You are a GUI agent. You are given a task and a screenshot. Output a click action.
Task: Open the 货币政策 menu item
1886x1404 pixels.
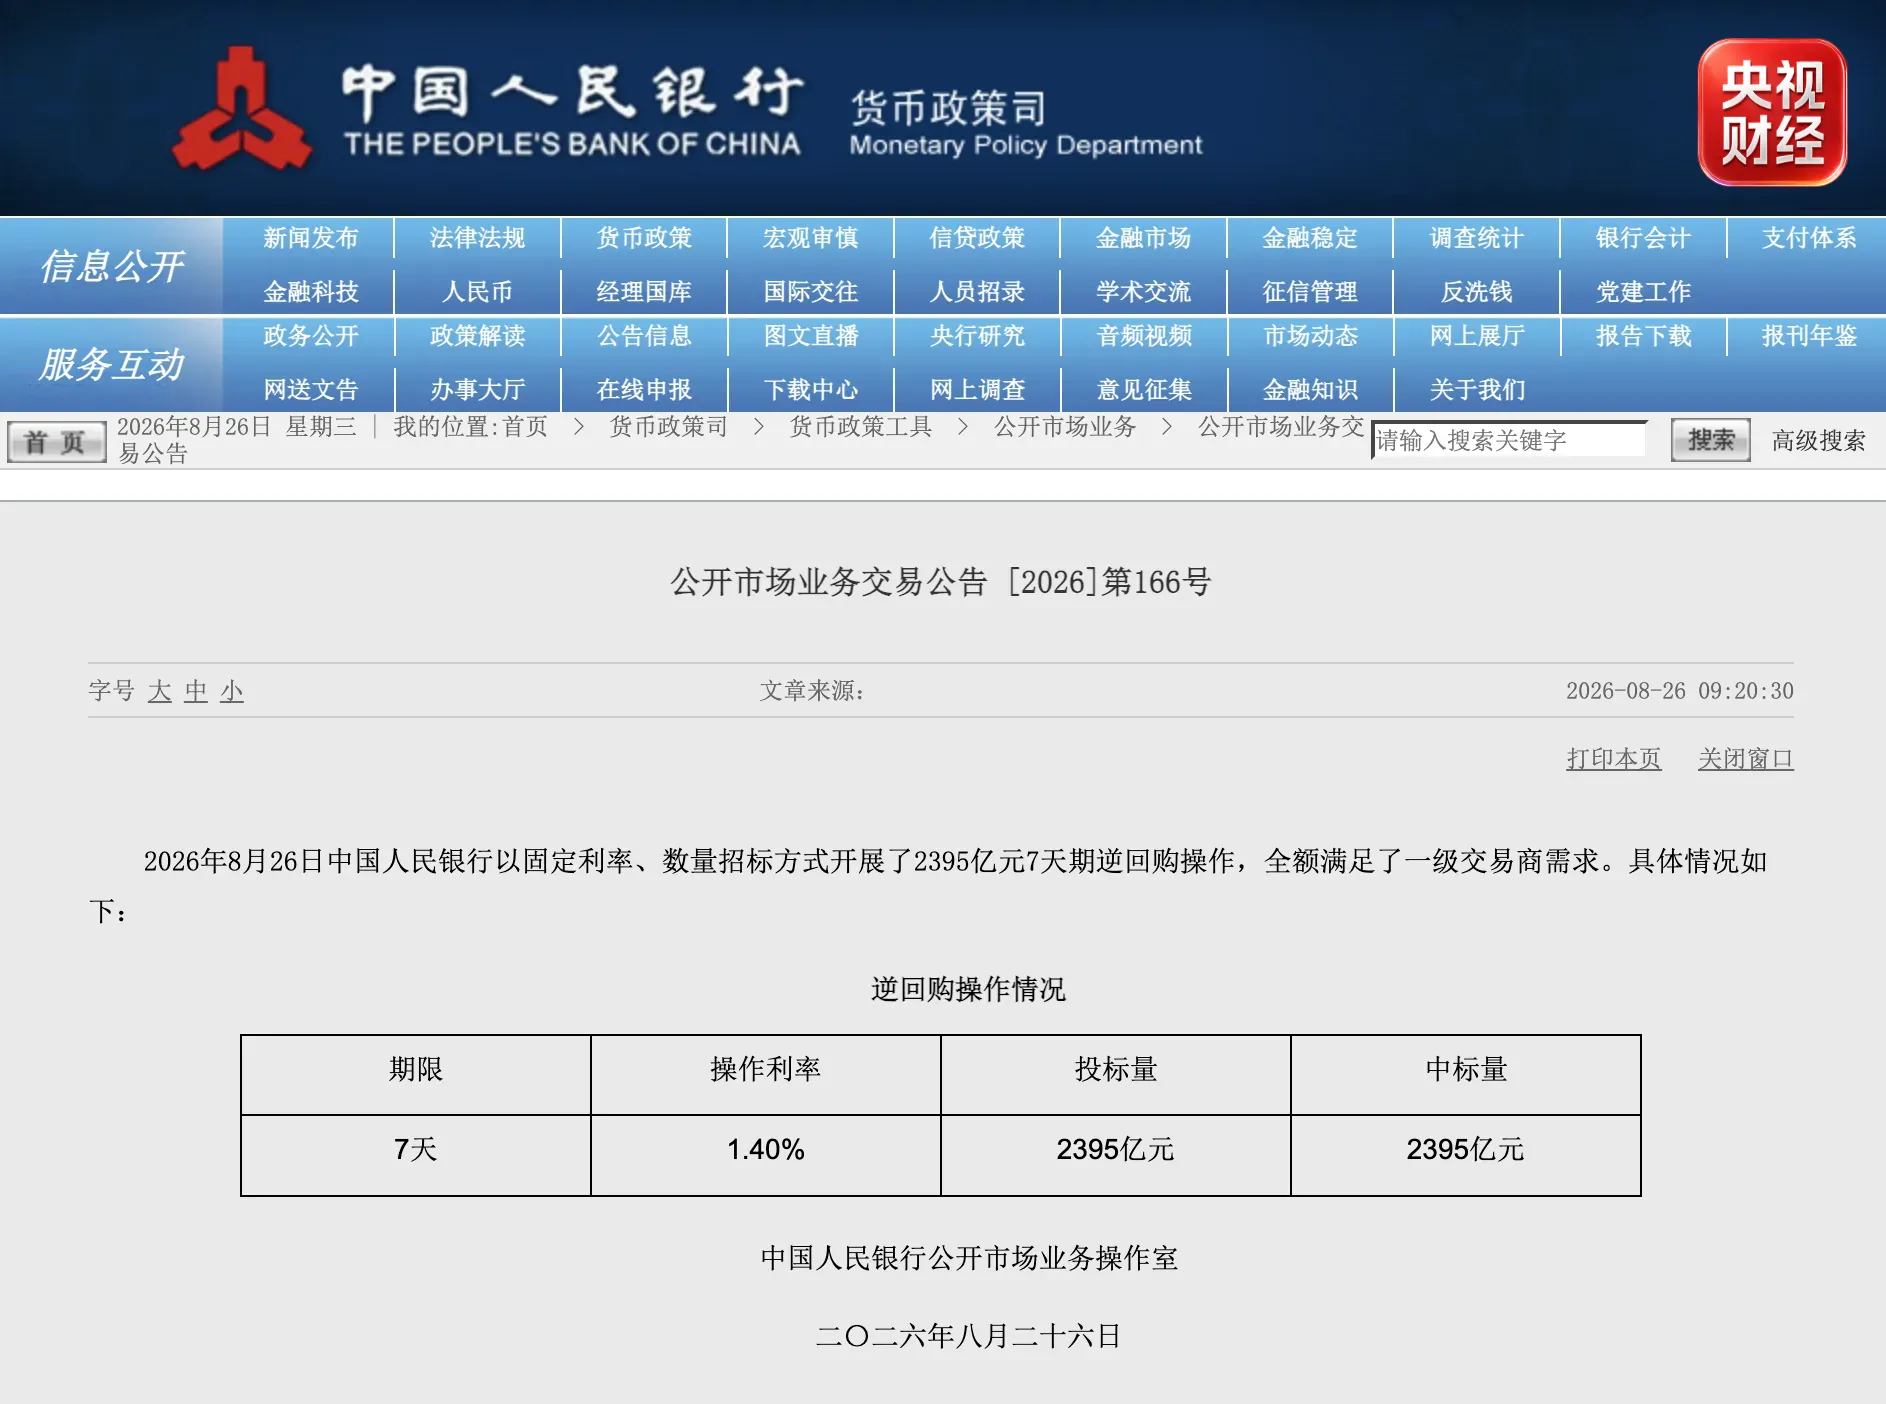[x=644, y=238]
